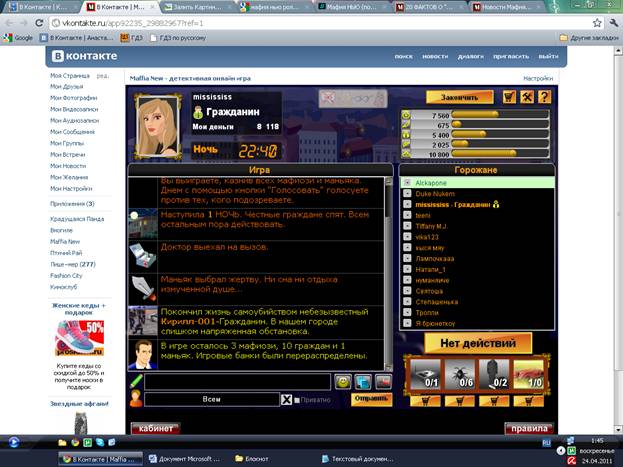Screen dimensions: 623x467
Task: Click the Отправить send button
Action: (x=371, y=399)
